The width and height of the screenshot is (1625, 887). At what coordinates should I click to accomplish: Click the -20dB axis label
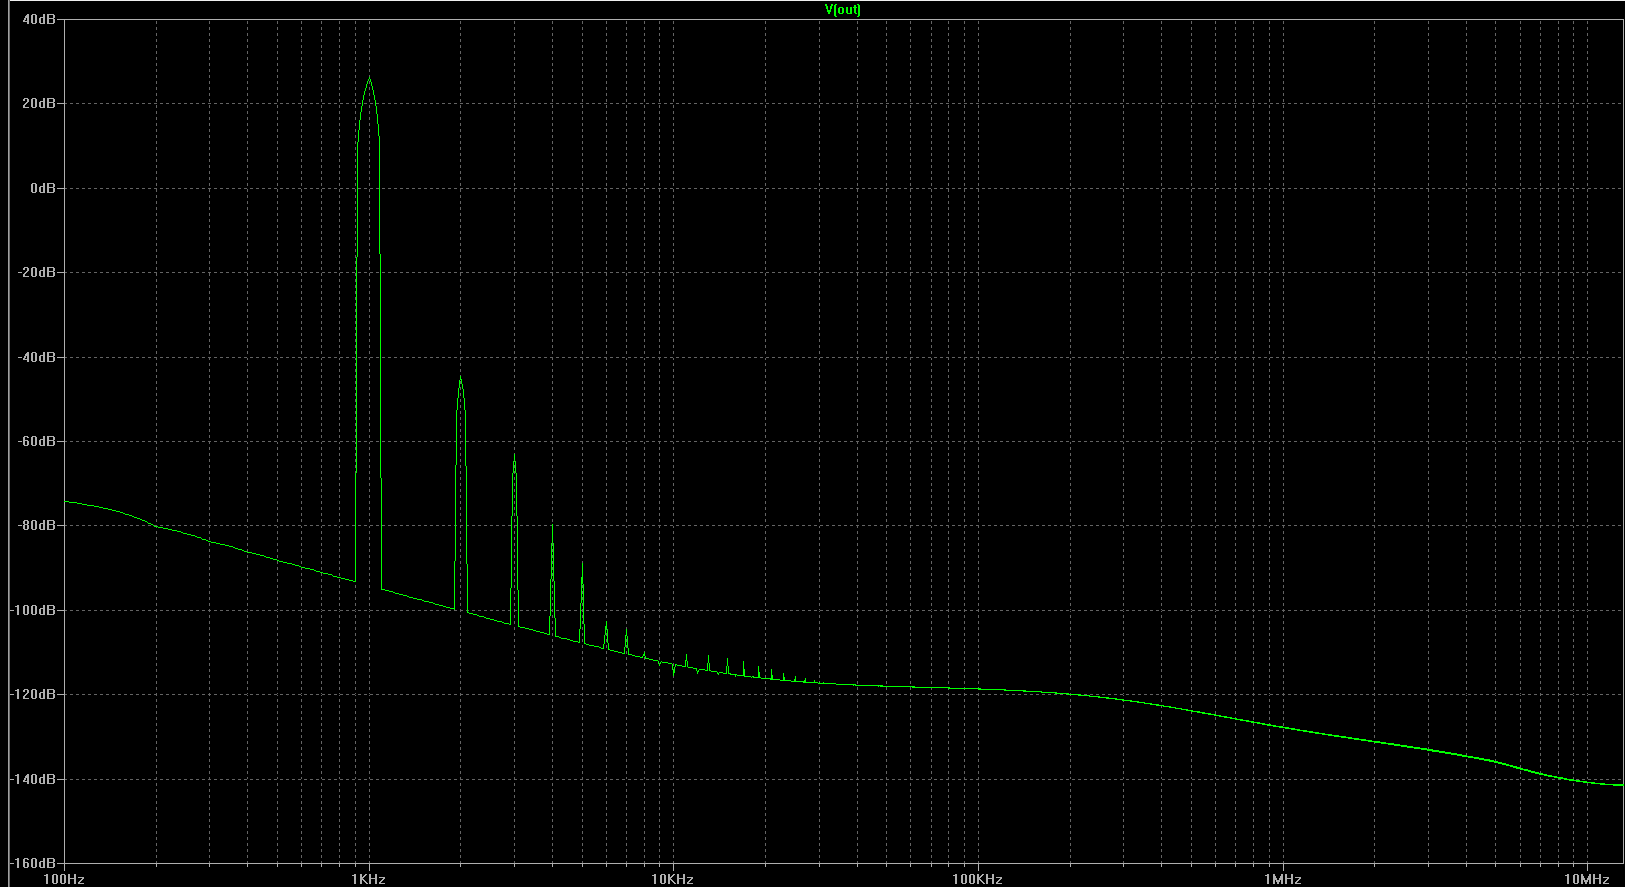pyautogui.click(x=36, y=272)
